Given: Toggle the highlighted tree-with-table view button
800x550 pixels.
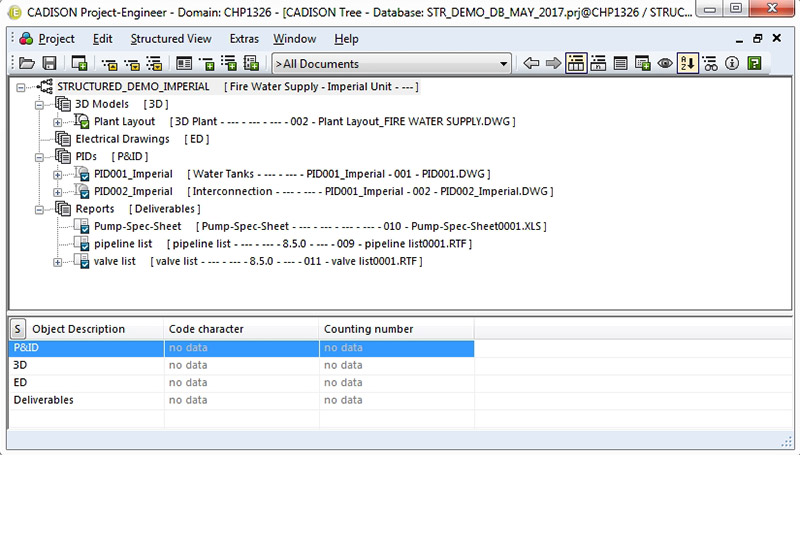Looking at the screenshot, I should pos(576,63).
